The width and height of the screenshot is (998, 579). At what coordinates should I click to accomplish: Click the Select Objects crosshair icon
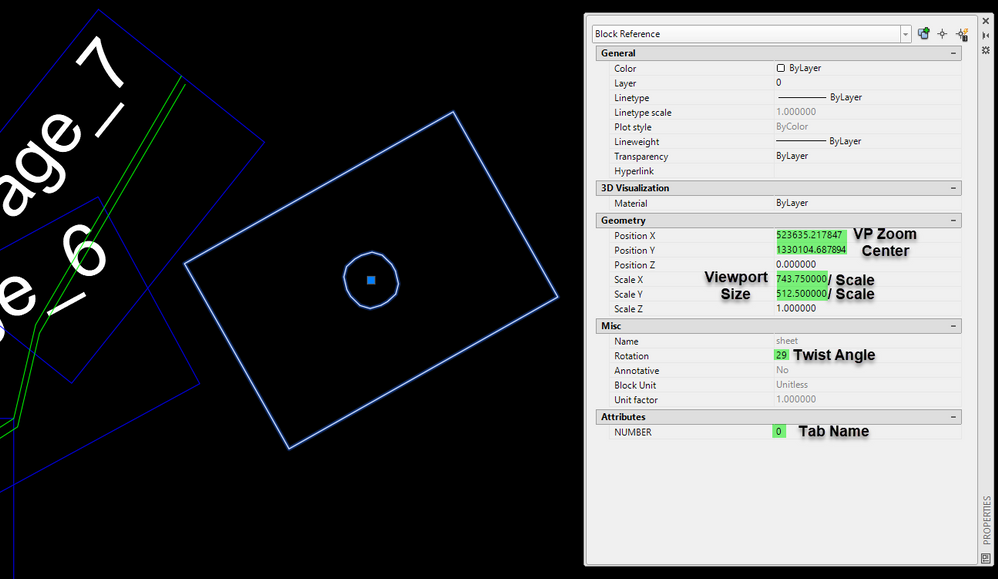943,34
